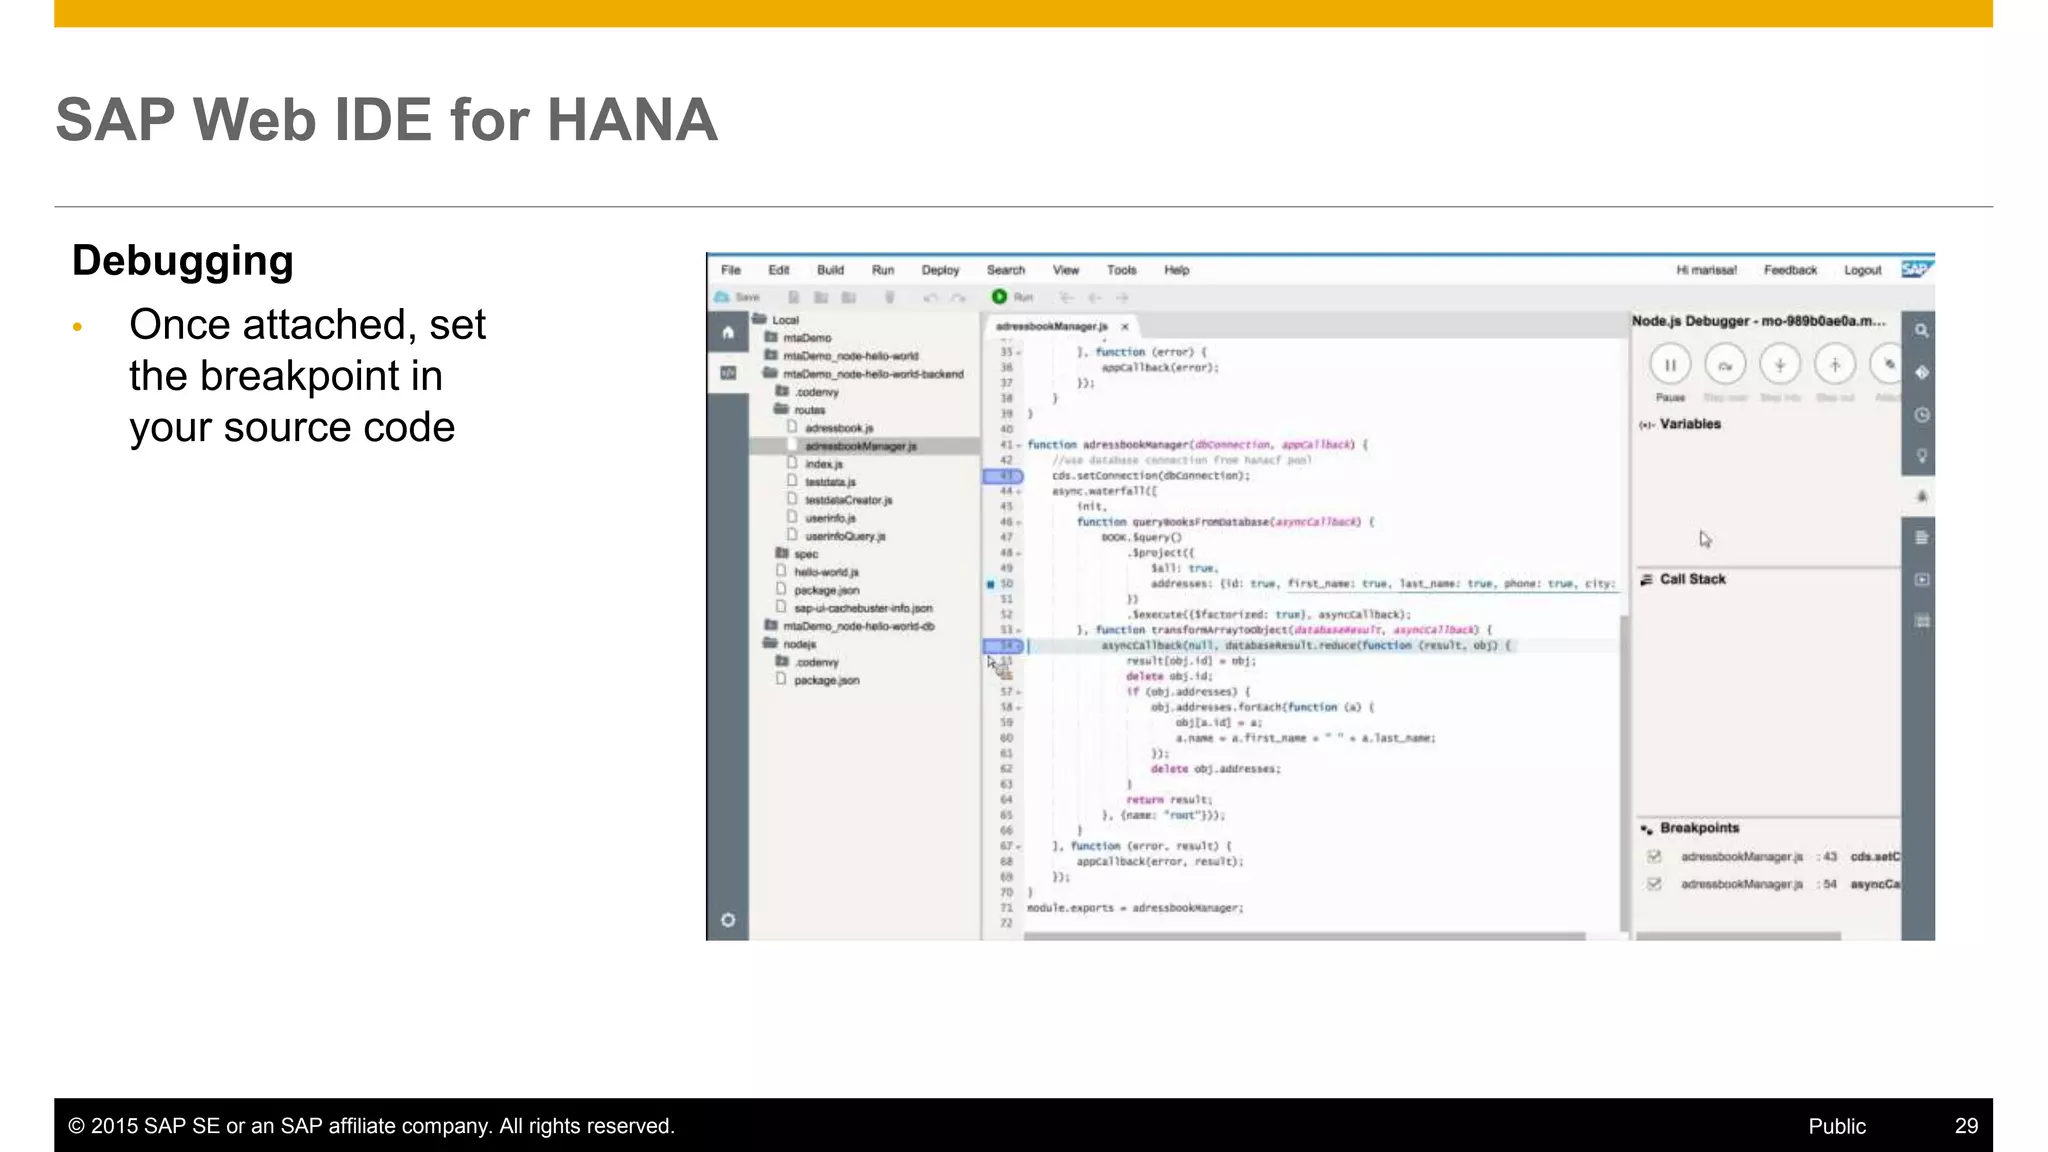Click the navigate forward arrow in toolbar
This screenshot has height=1152, width=2048.
coord(1122,297)
